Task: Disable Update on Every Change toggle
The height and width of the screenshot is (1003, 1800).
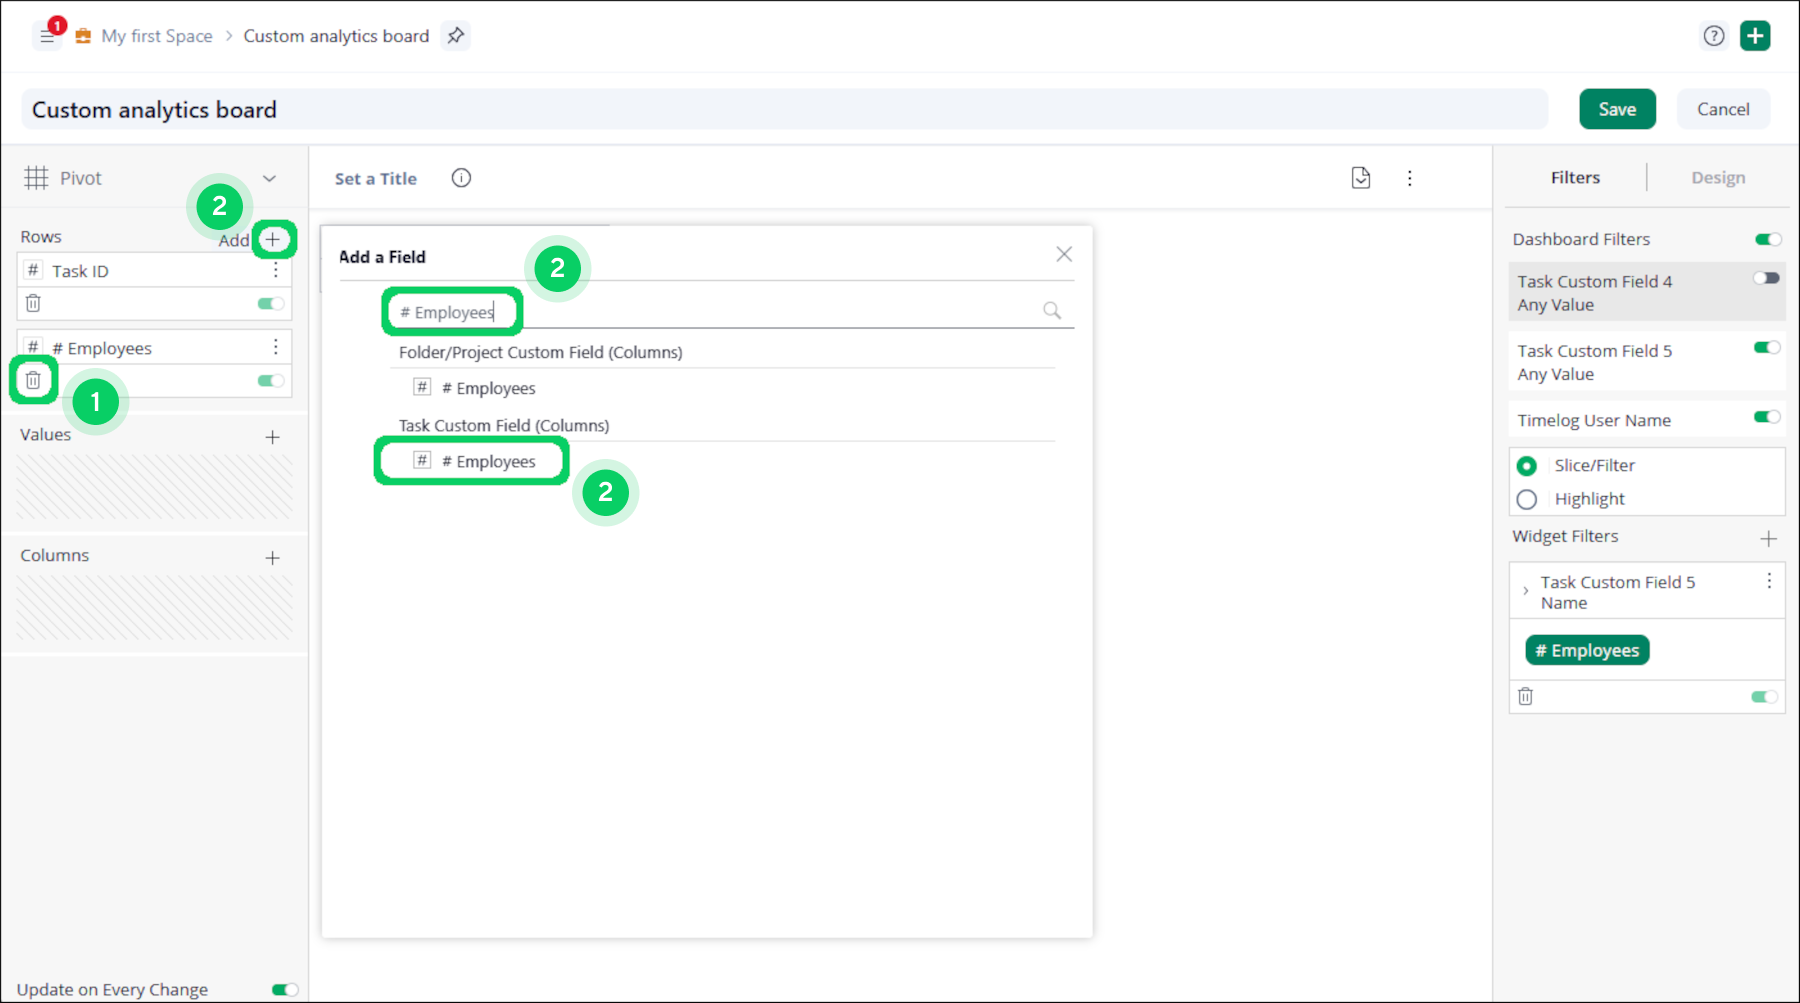Action: tap(284, 989)
